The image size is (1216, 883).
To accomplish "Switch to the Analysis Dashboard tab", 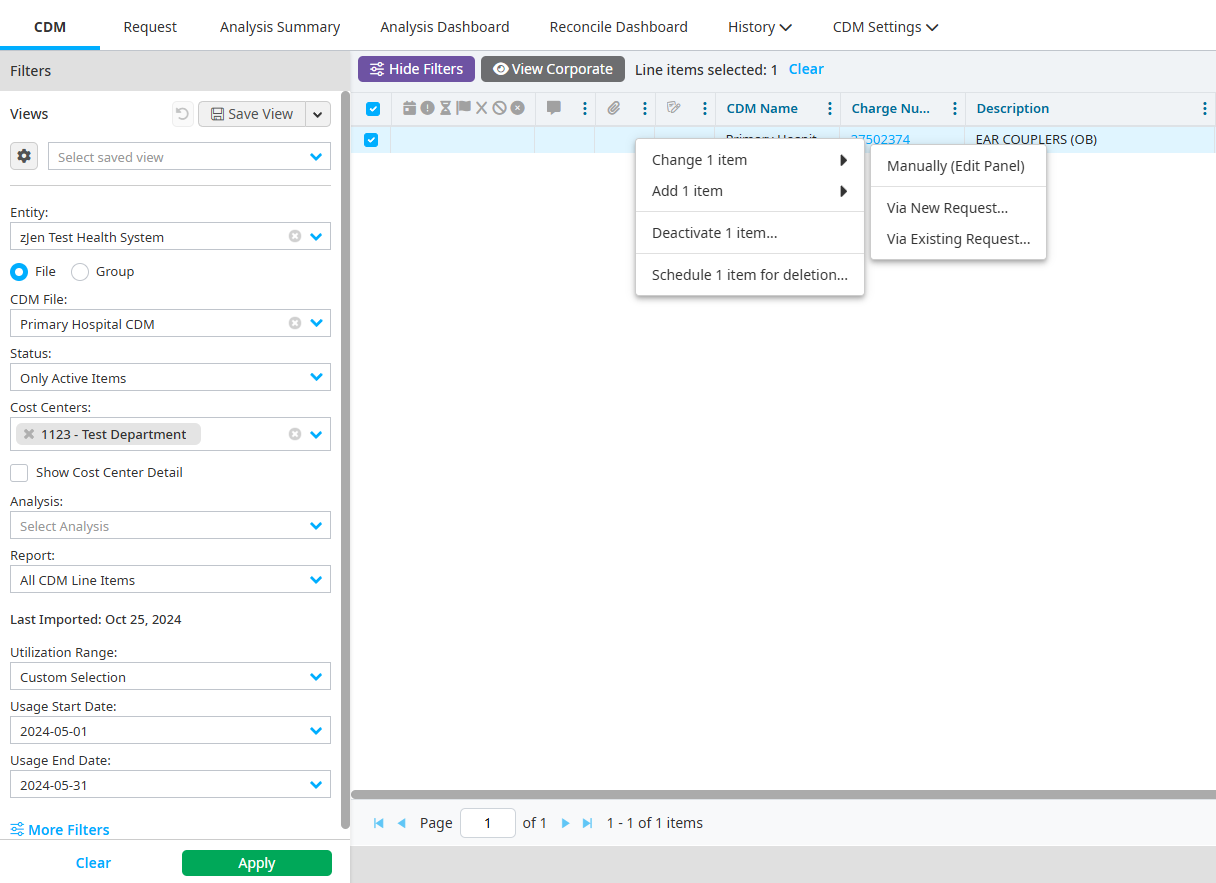I will (444, 27).
